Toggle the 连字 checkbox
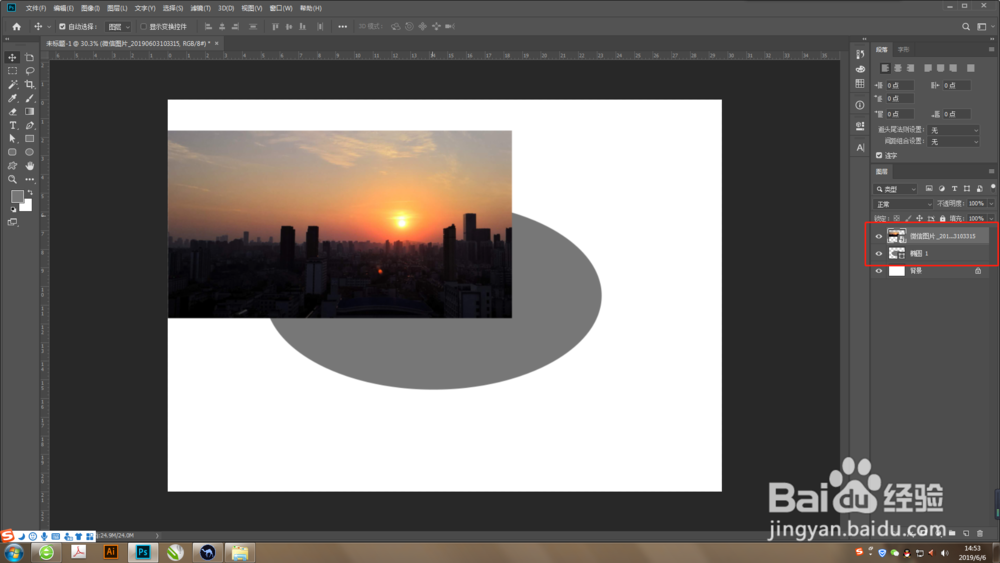The height and width of the screenshot is (563, 1000). (x=879, y=155)
